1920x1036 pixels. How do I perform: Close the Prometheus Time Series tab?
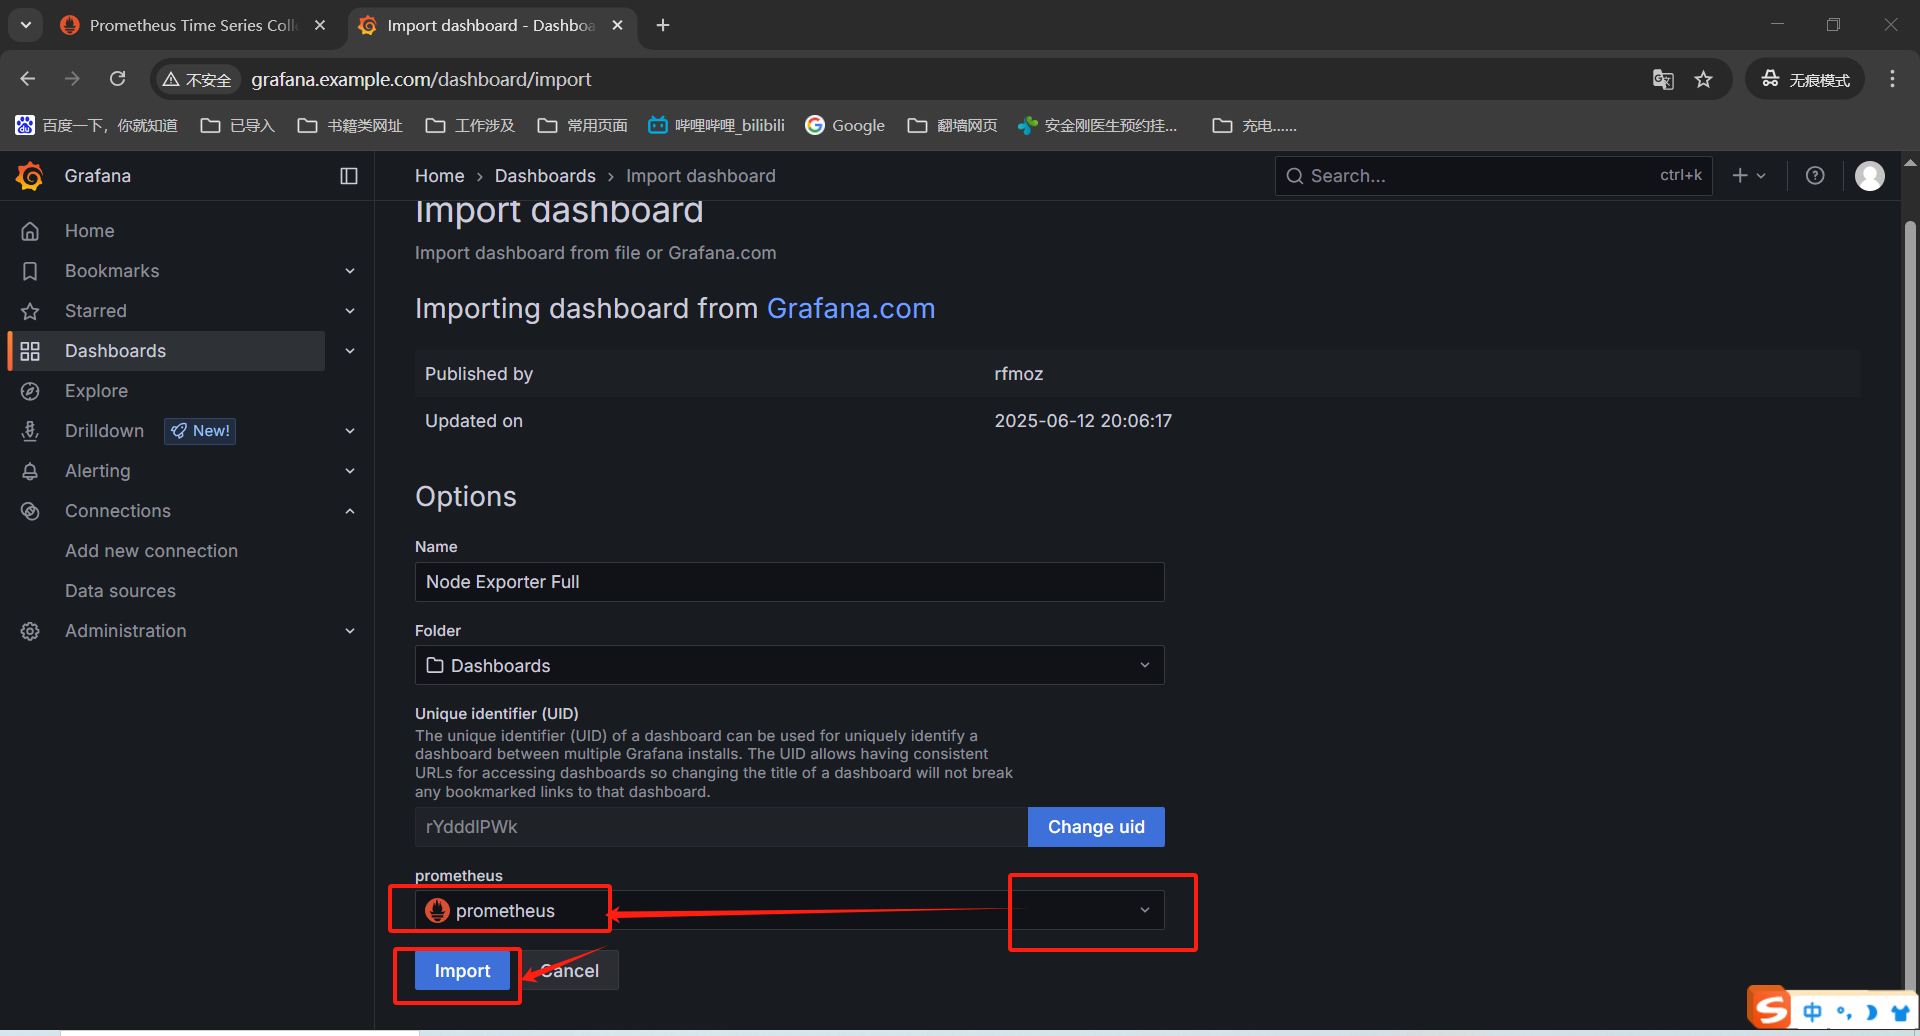click(320, 25)
